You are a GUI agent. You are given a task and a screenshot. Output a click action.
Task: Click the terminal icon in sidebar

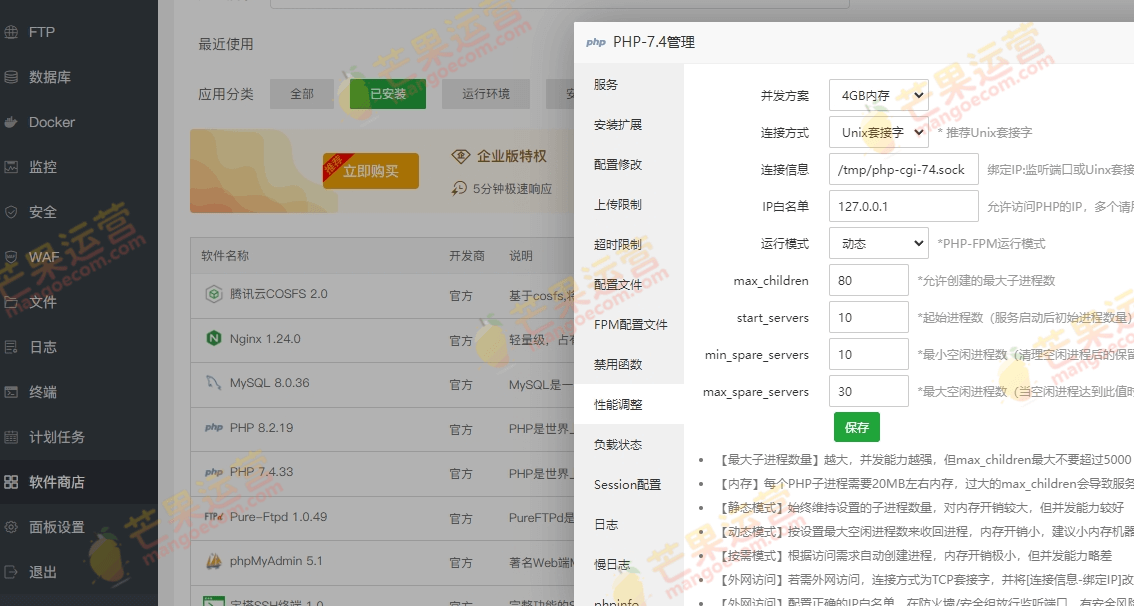tap(12, 392)
